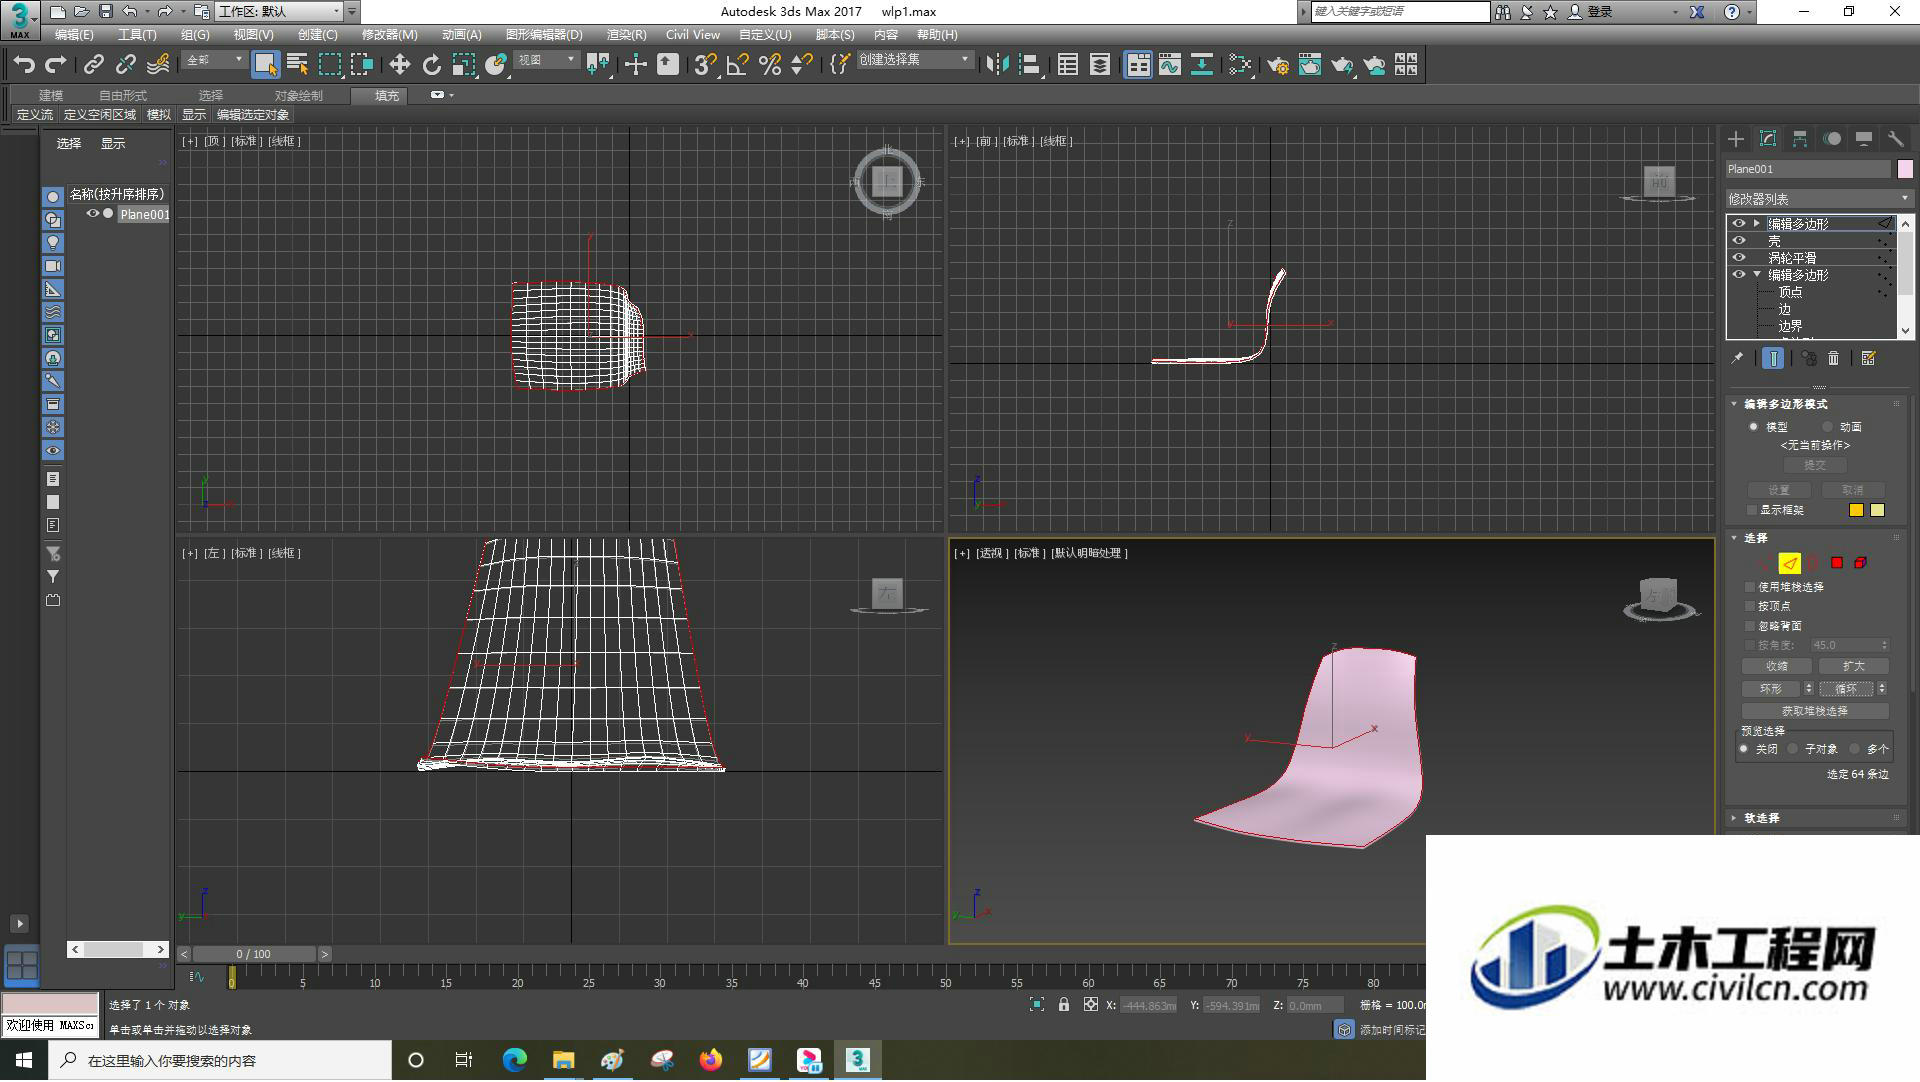Enable 显示框架 checkbox
Screen dimensions: 1920x1082
[1752, 510]
